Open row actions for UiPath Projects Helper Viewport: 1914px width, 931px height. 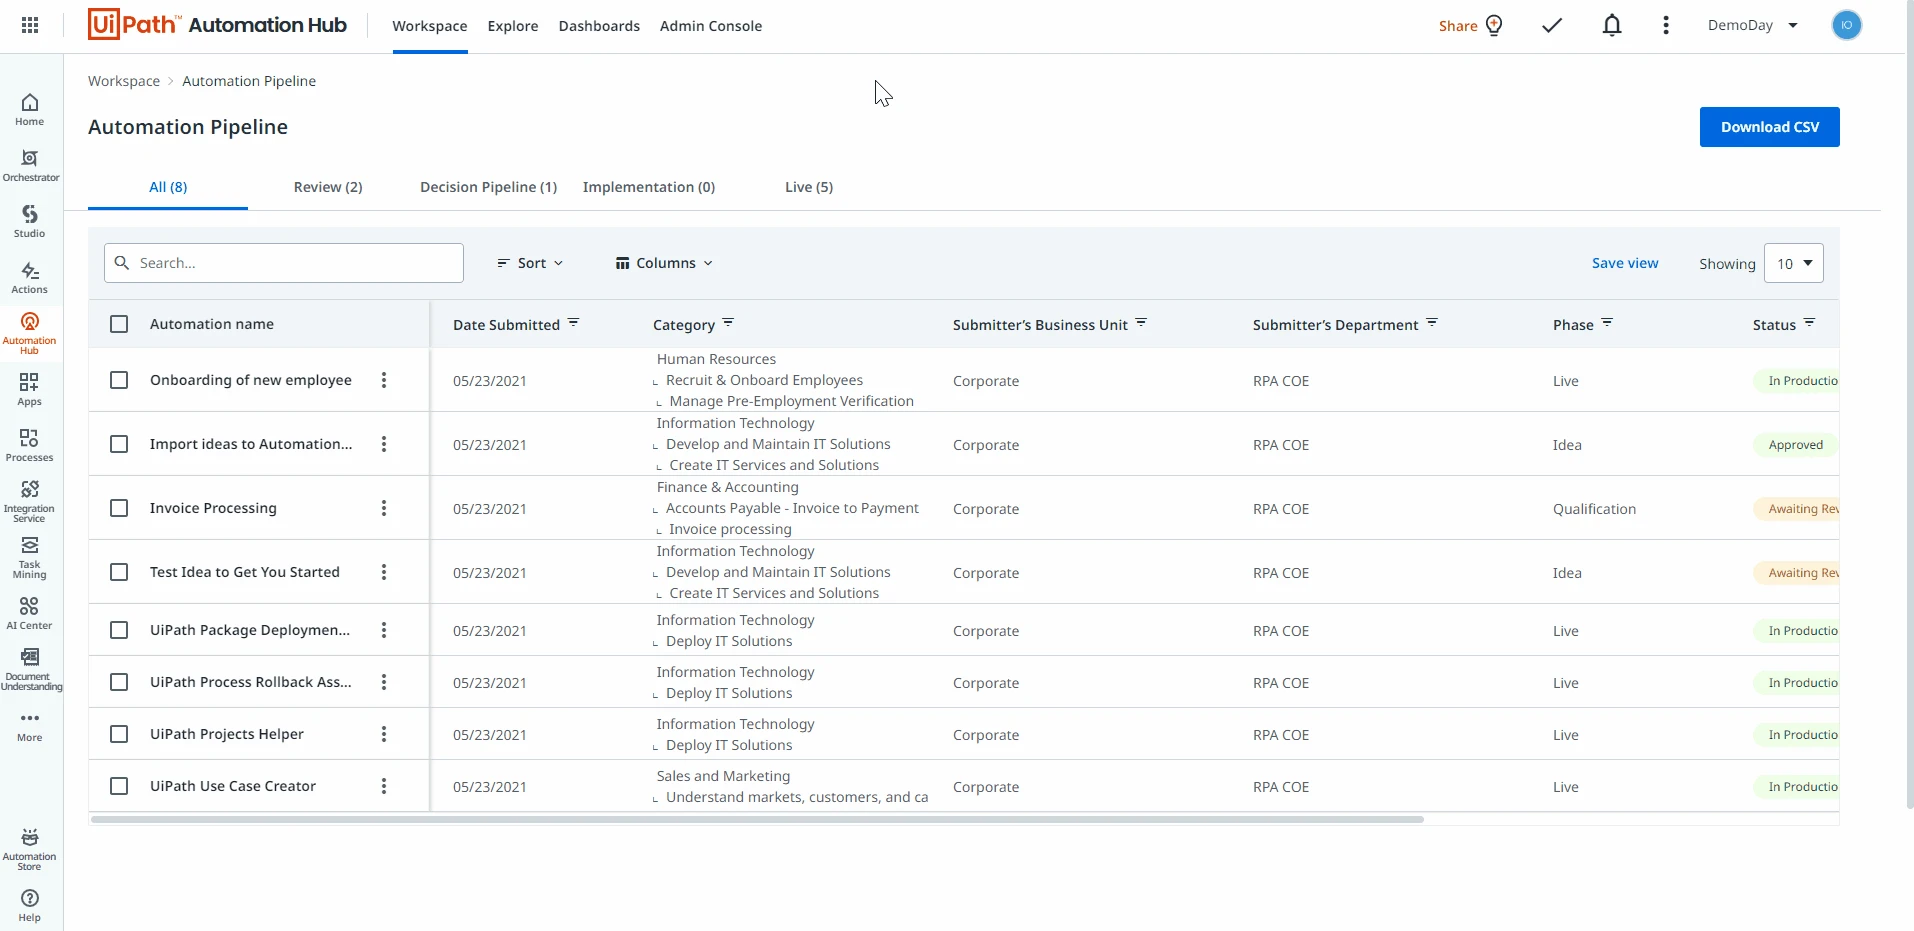coord(384,734)
